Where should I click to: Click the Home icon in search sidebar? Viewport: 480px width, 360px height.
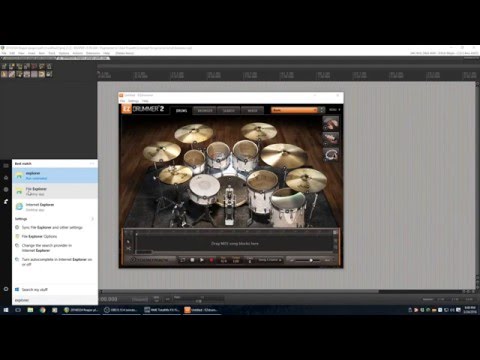point(6,178)
